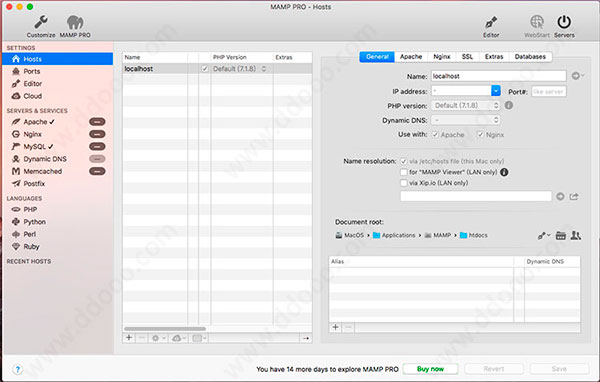Open cloud menu under hosts list
The image size is (600, 382).
click(x=178, y=338)
